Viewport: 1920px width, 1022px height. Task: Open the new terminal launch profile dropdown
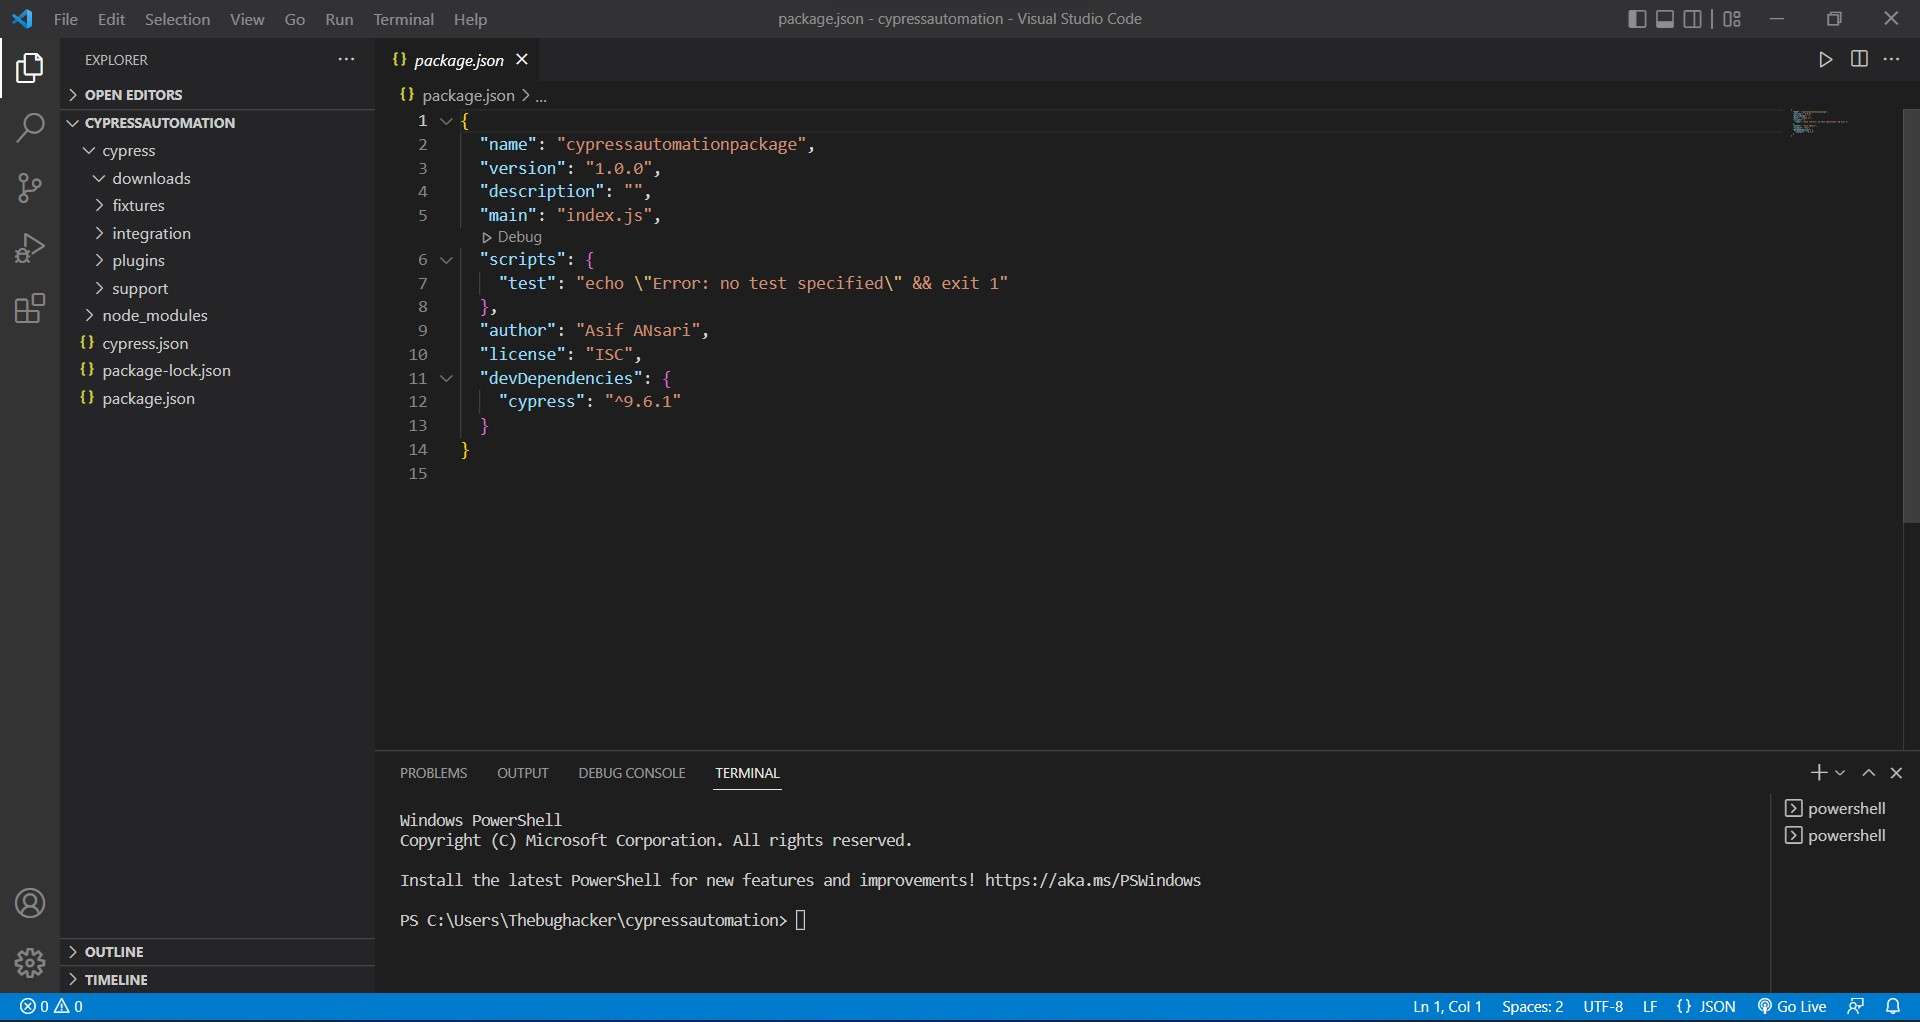pyautogui.click(x=1840, y=773)
